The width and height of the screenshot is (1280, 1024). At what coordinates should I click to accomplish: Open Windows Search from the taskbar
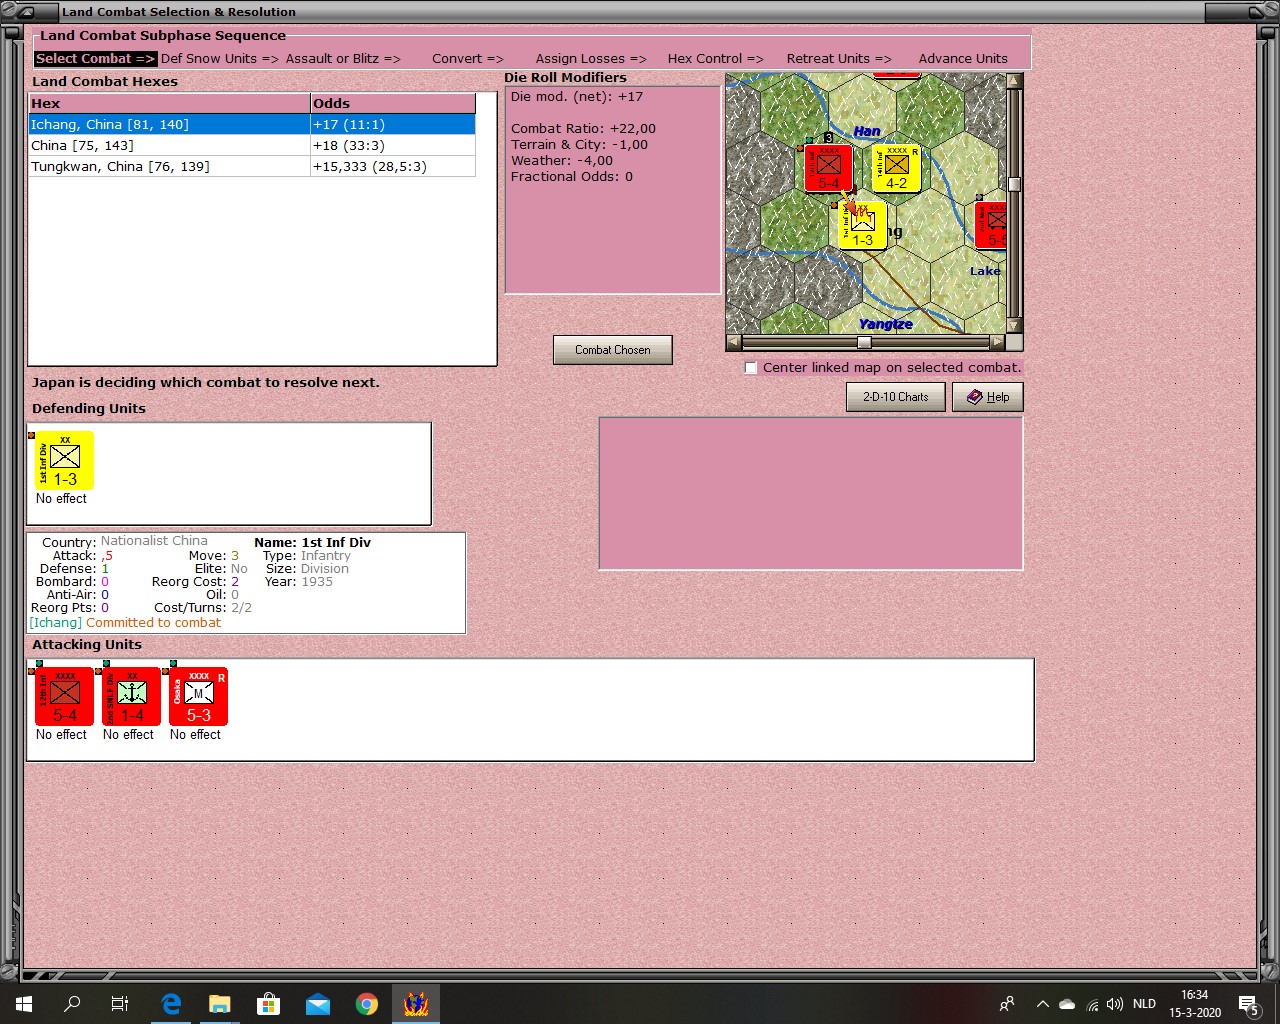(72, 1004)
